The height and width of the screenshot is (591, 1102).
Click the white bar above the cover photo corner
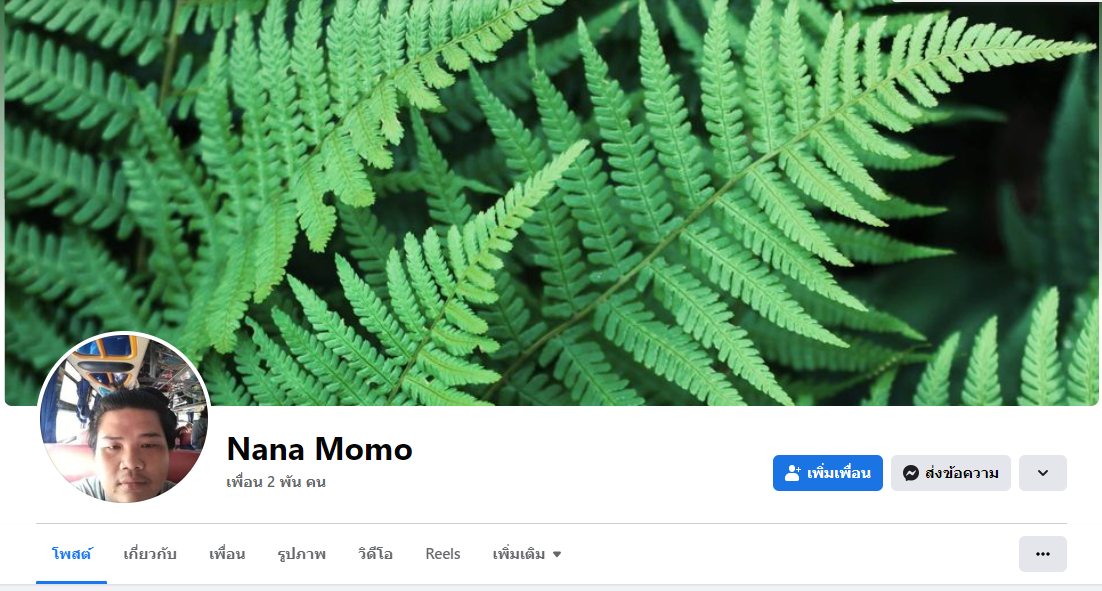(x=995, y=1)
